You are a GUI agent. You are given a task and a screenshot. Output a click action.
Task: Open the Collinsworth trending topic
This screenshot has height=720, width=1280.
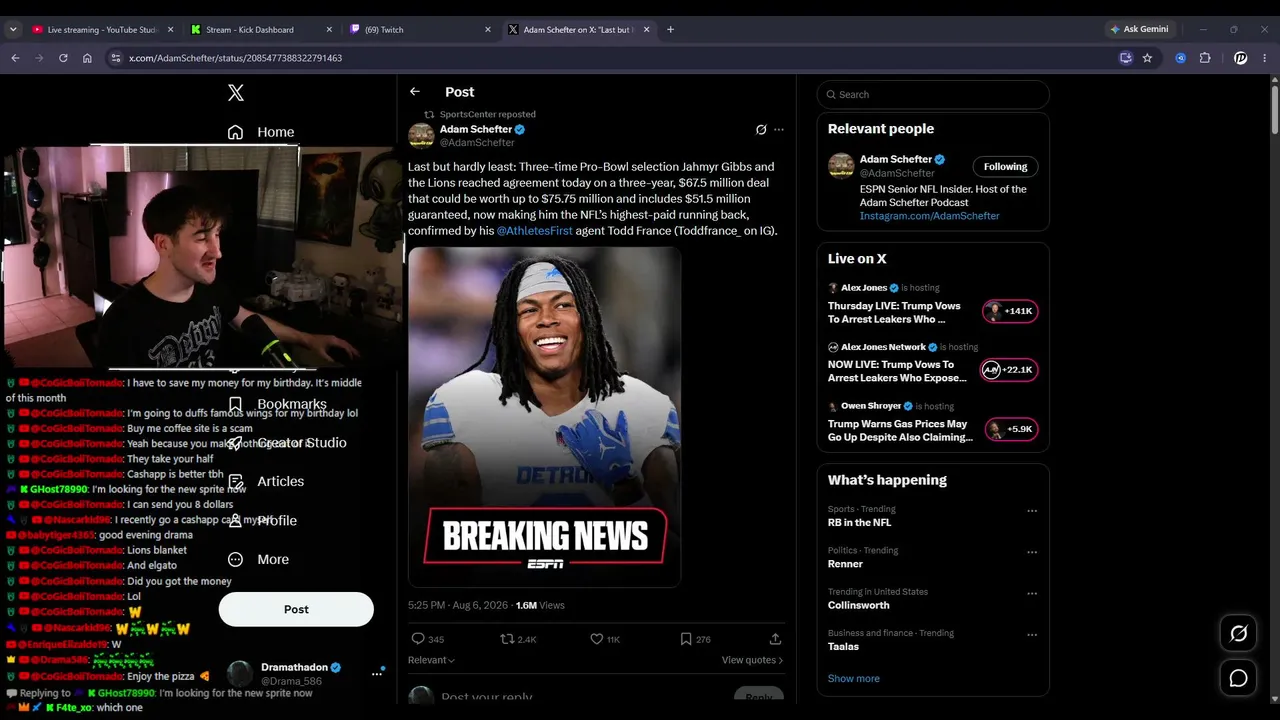click(859, 605)
